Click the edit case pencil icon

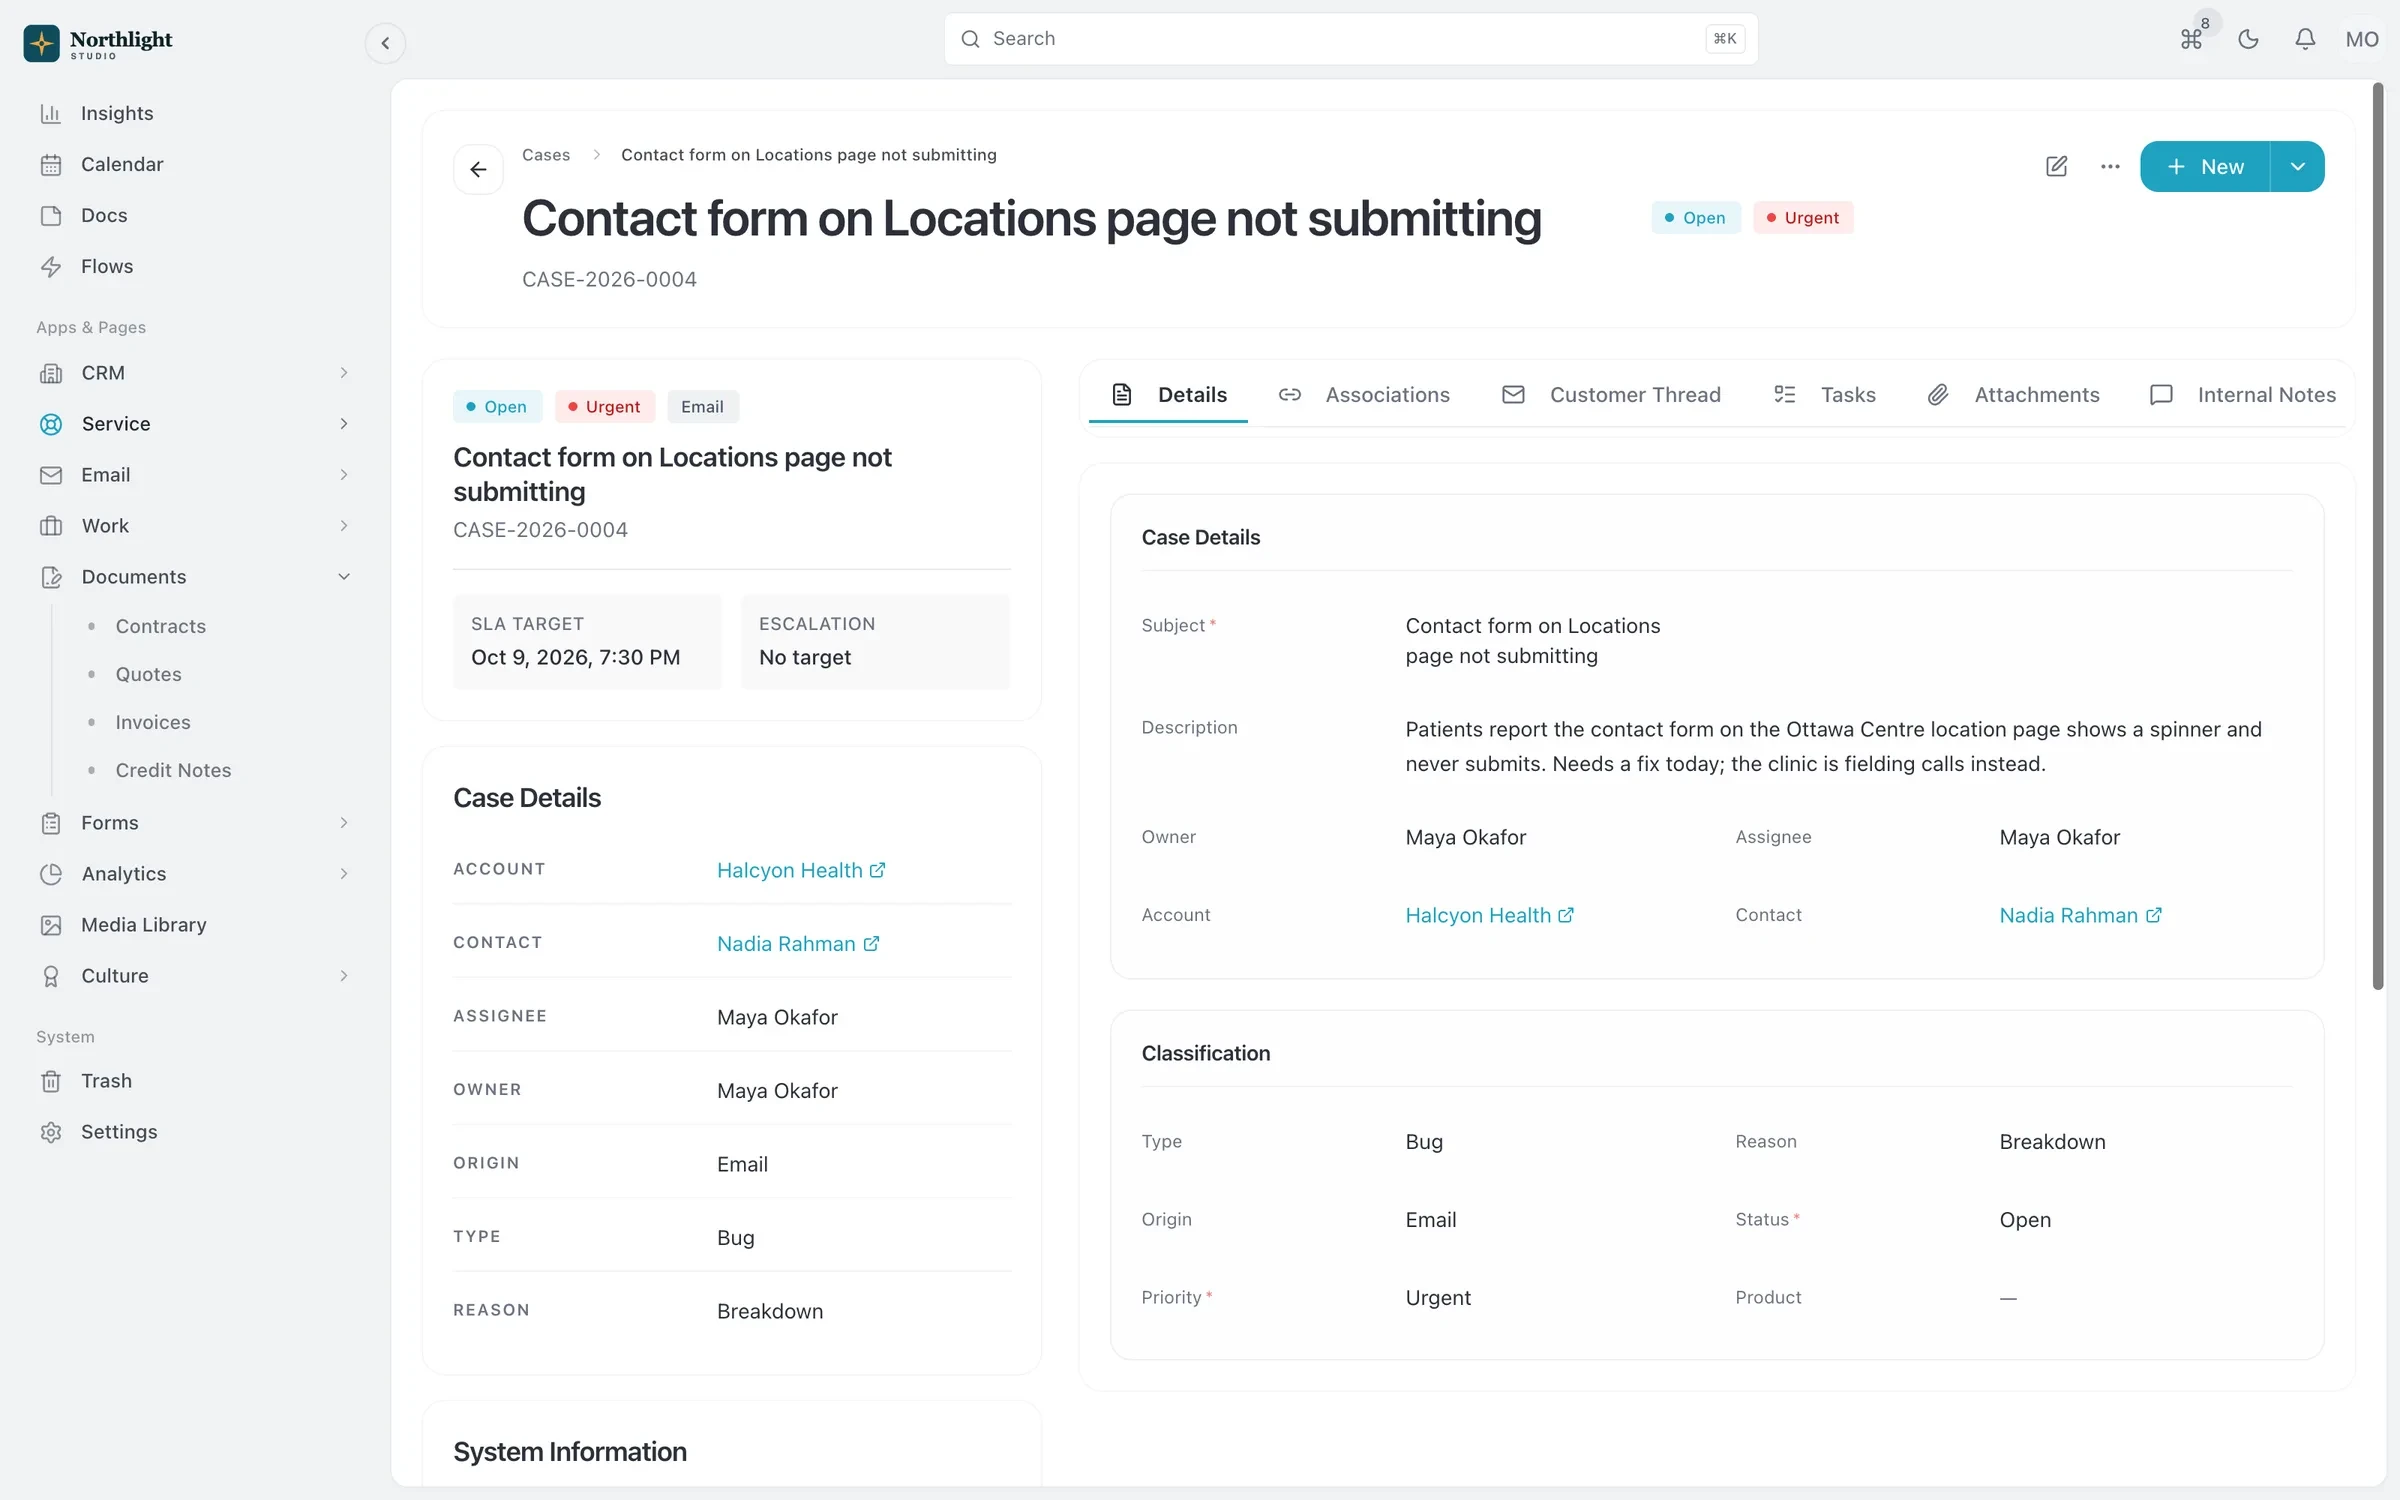pyautogui.click(x=2056, y=166)
